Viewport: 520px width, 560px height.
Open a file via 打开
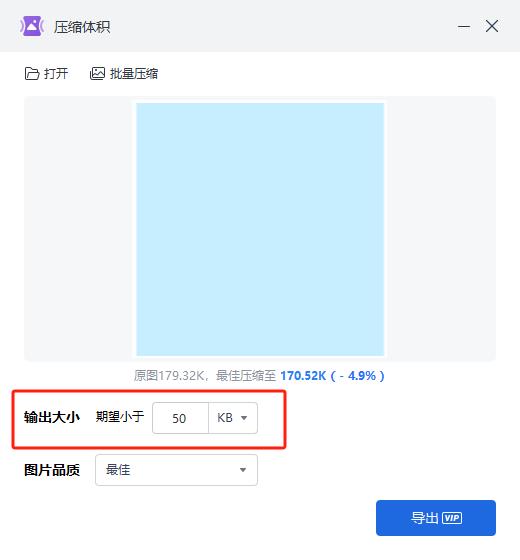point(46,74)
